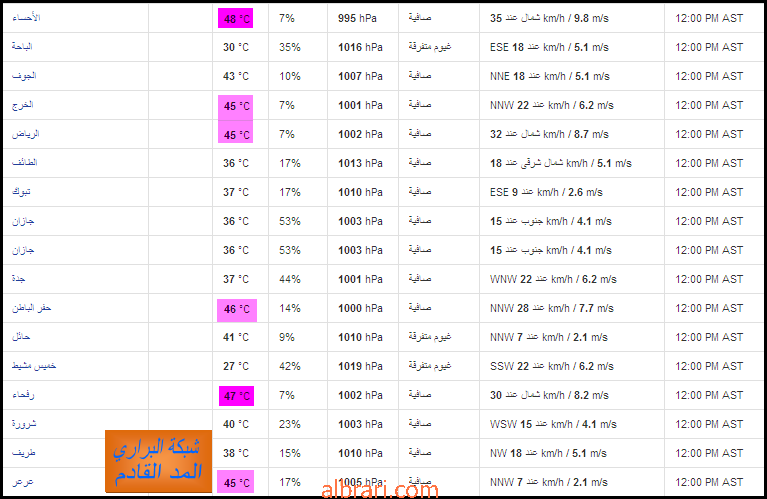Open the الأحساء city link
Viewport: 767px width, 499px height.
point(26,18)
